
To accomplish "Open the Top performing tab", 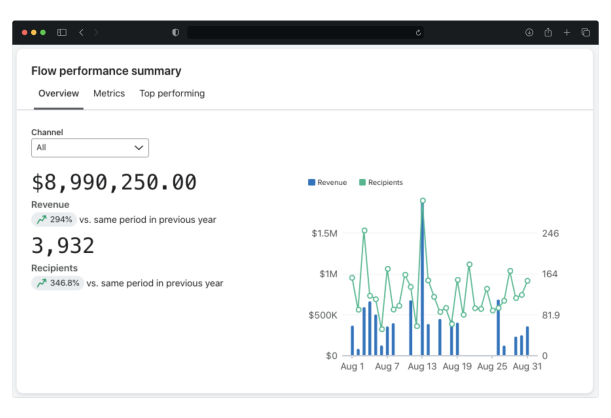I will coord(172,93).
